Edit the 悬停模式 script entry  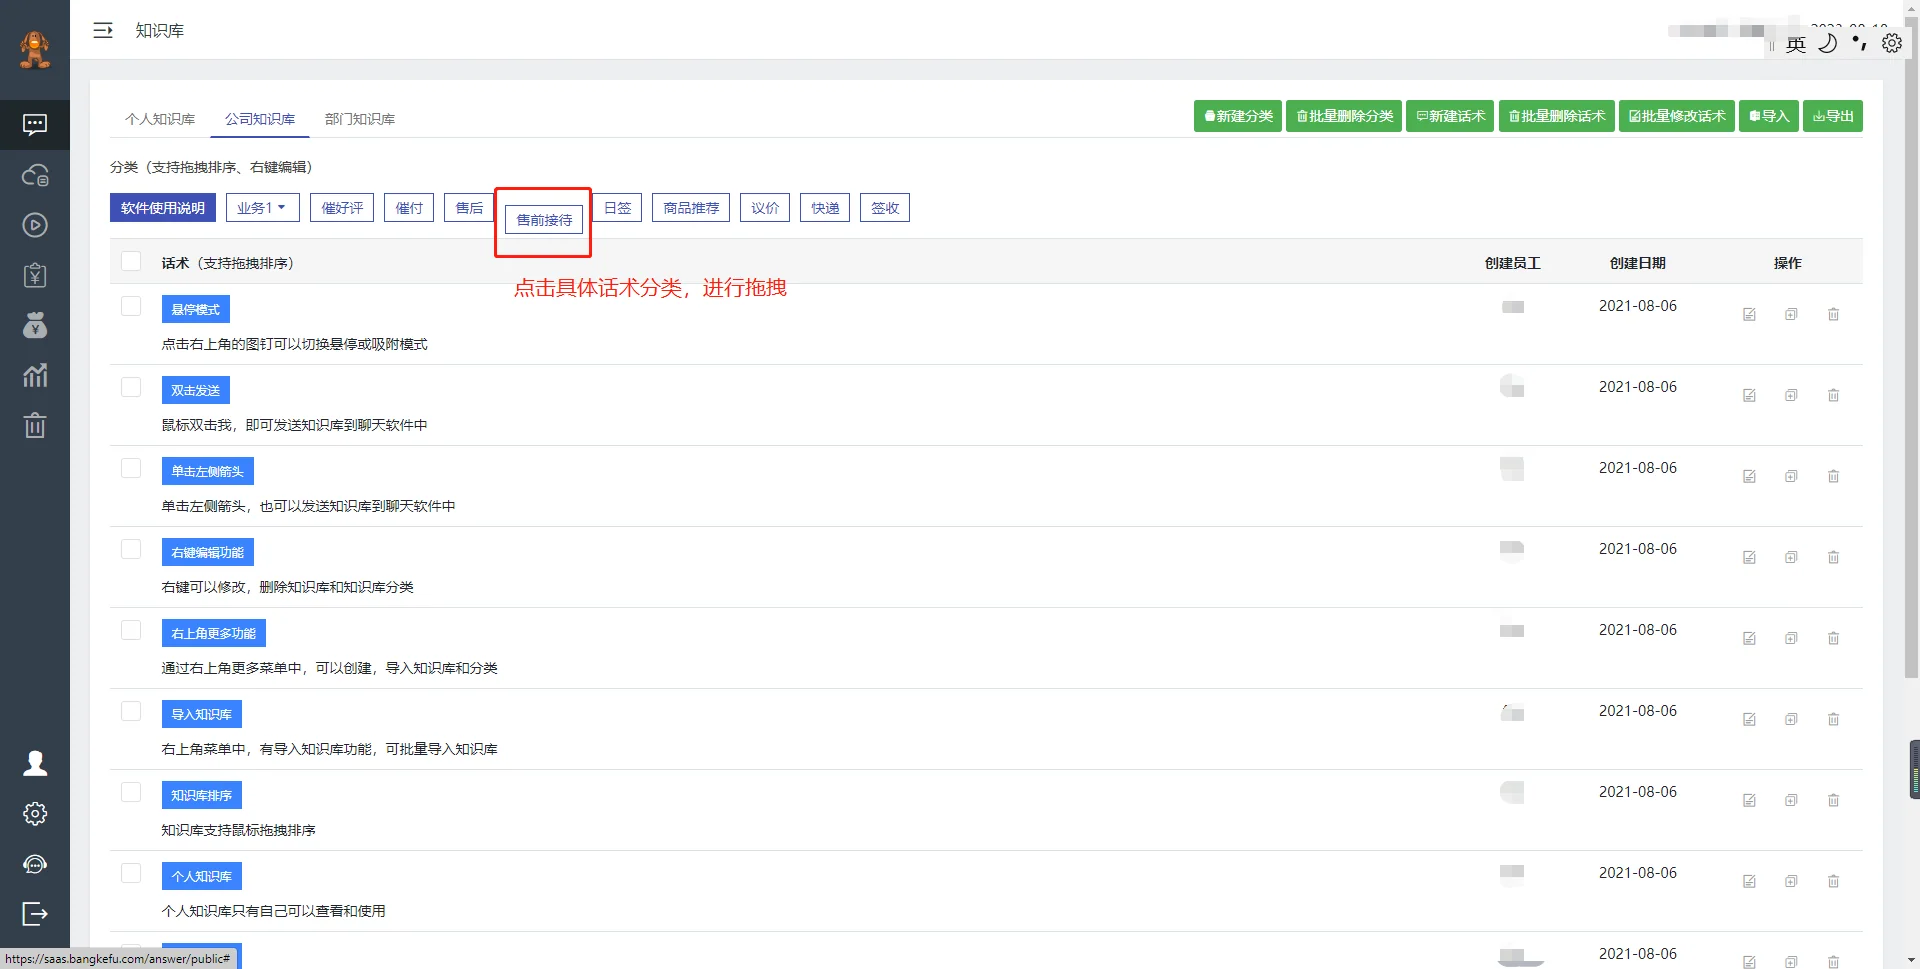pos(1749,314)
